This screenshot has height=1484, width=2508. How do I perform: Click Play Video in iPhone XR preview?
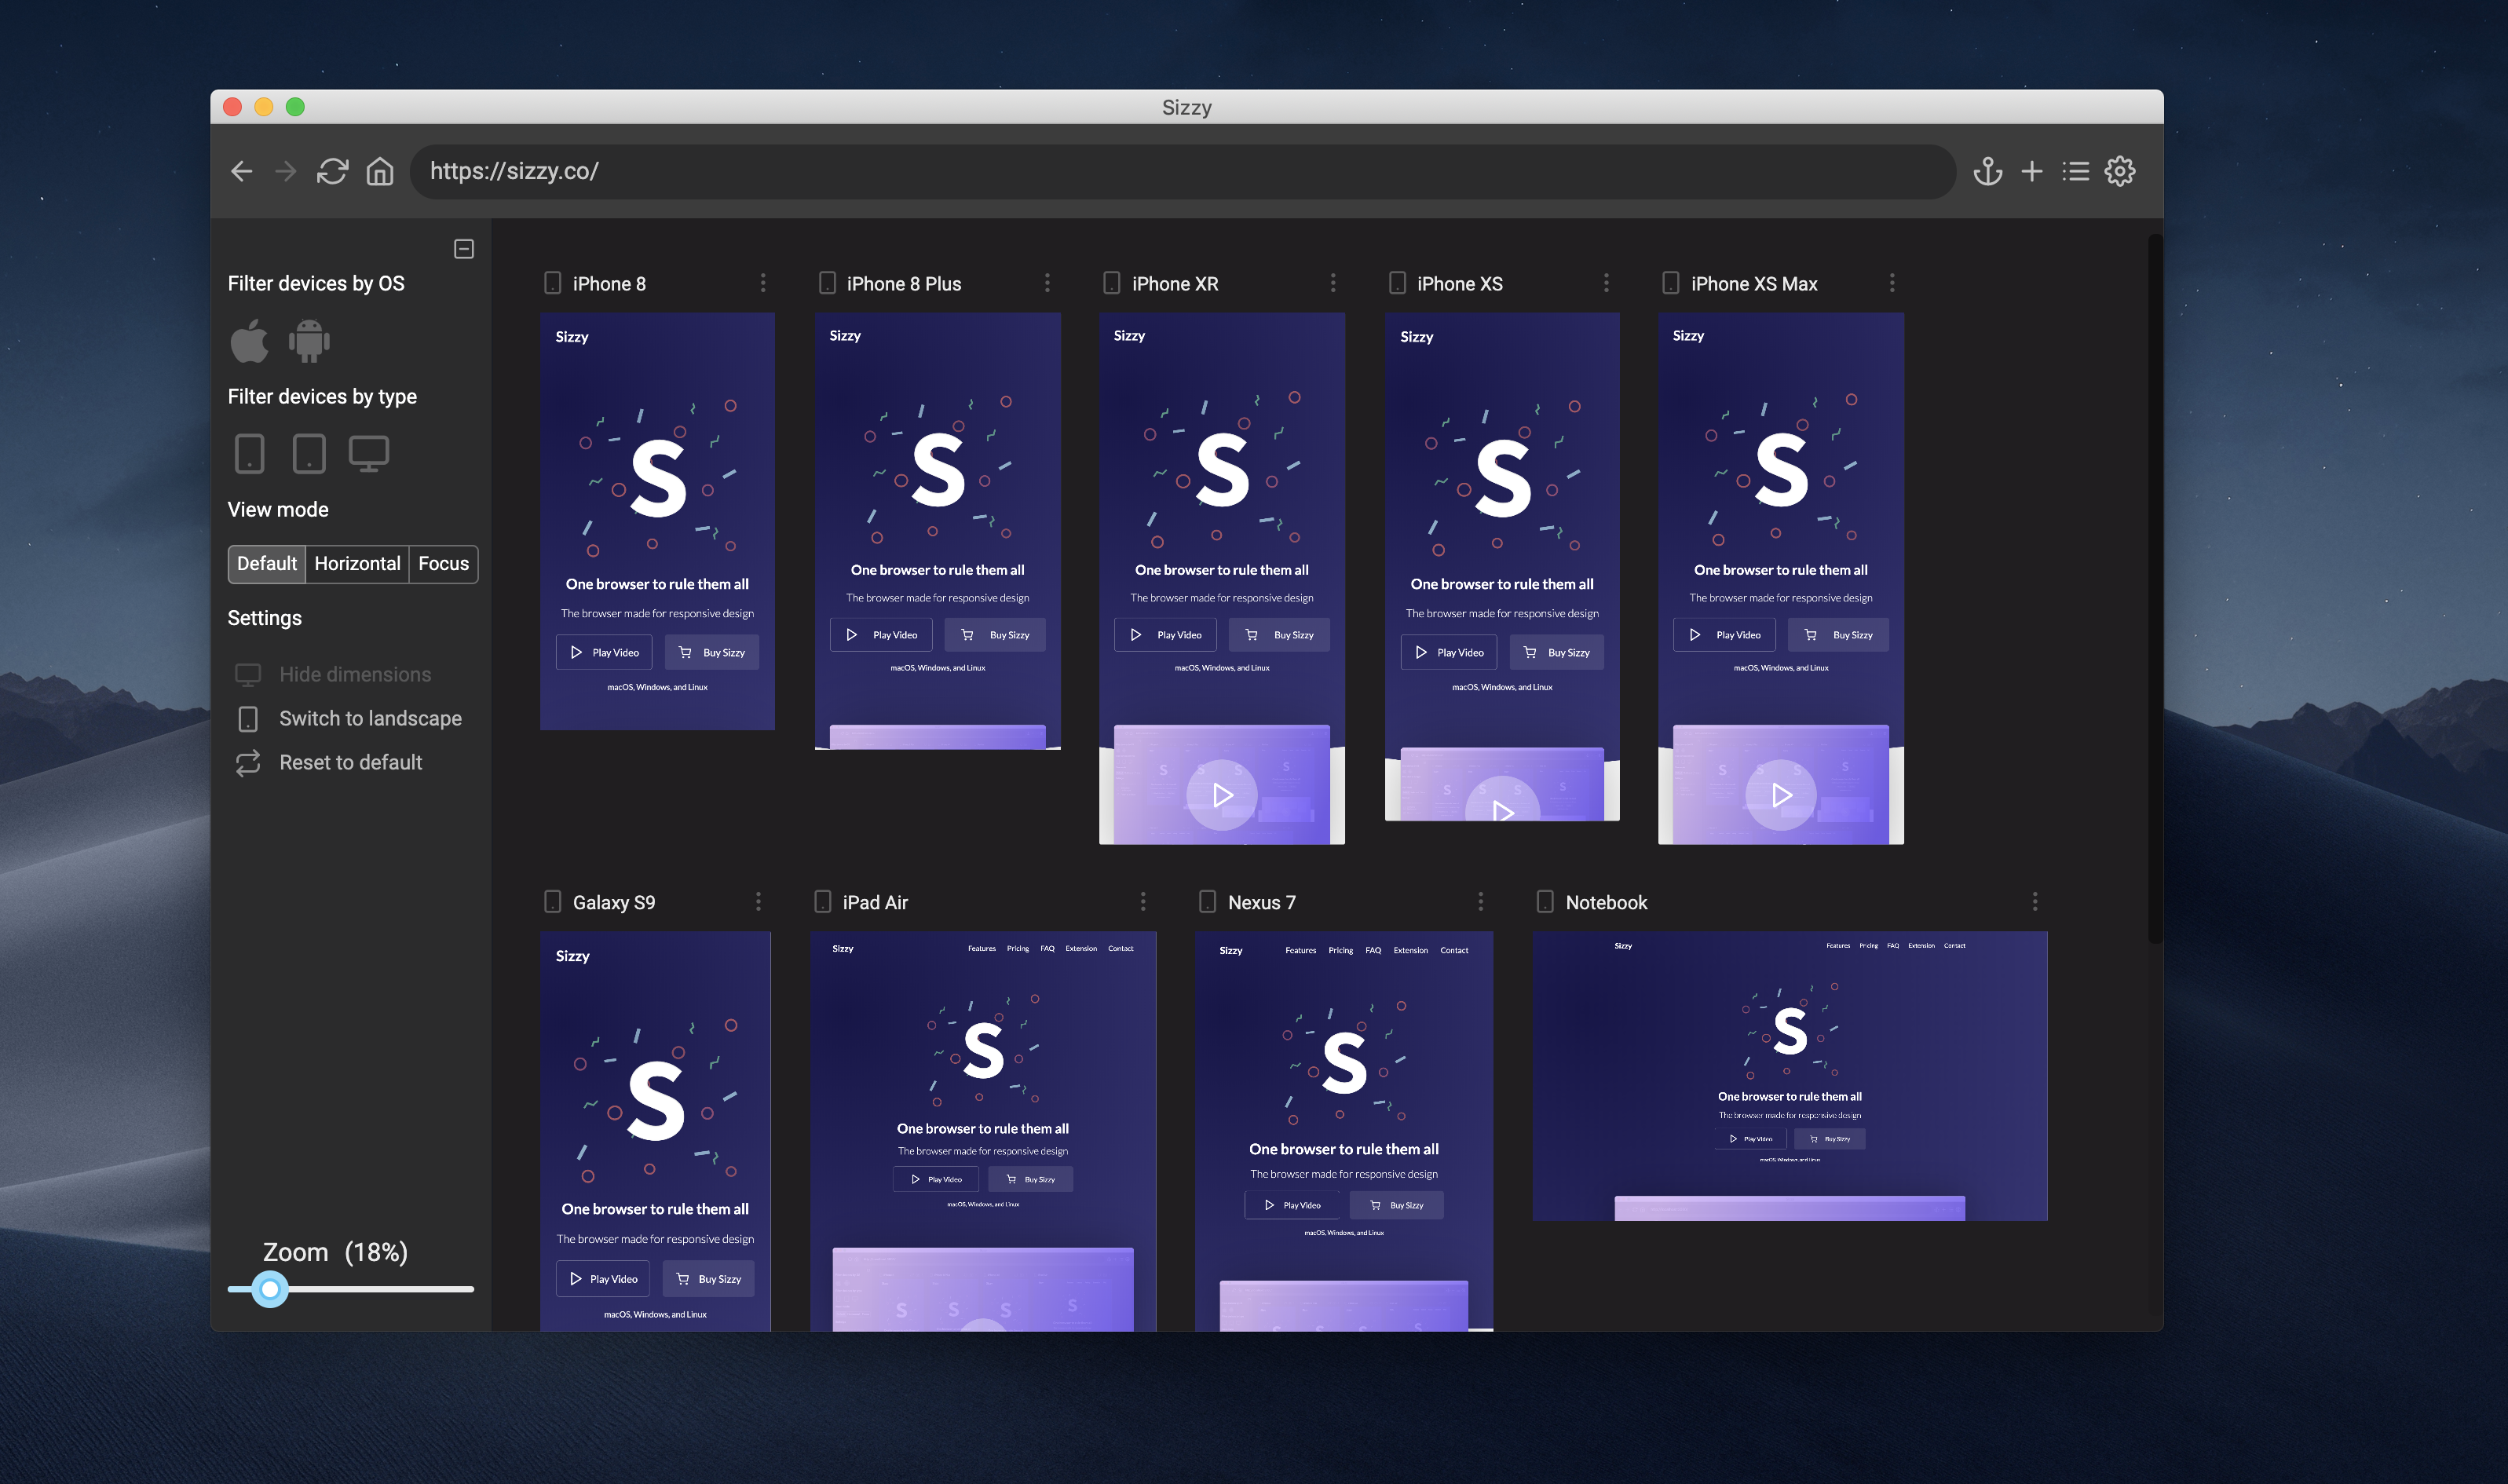click(1166, 635)
